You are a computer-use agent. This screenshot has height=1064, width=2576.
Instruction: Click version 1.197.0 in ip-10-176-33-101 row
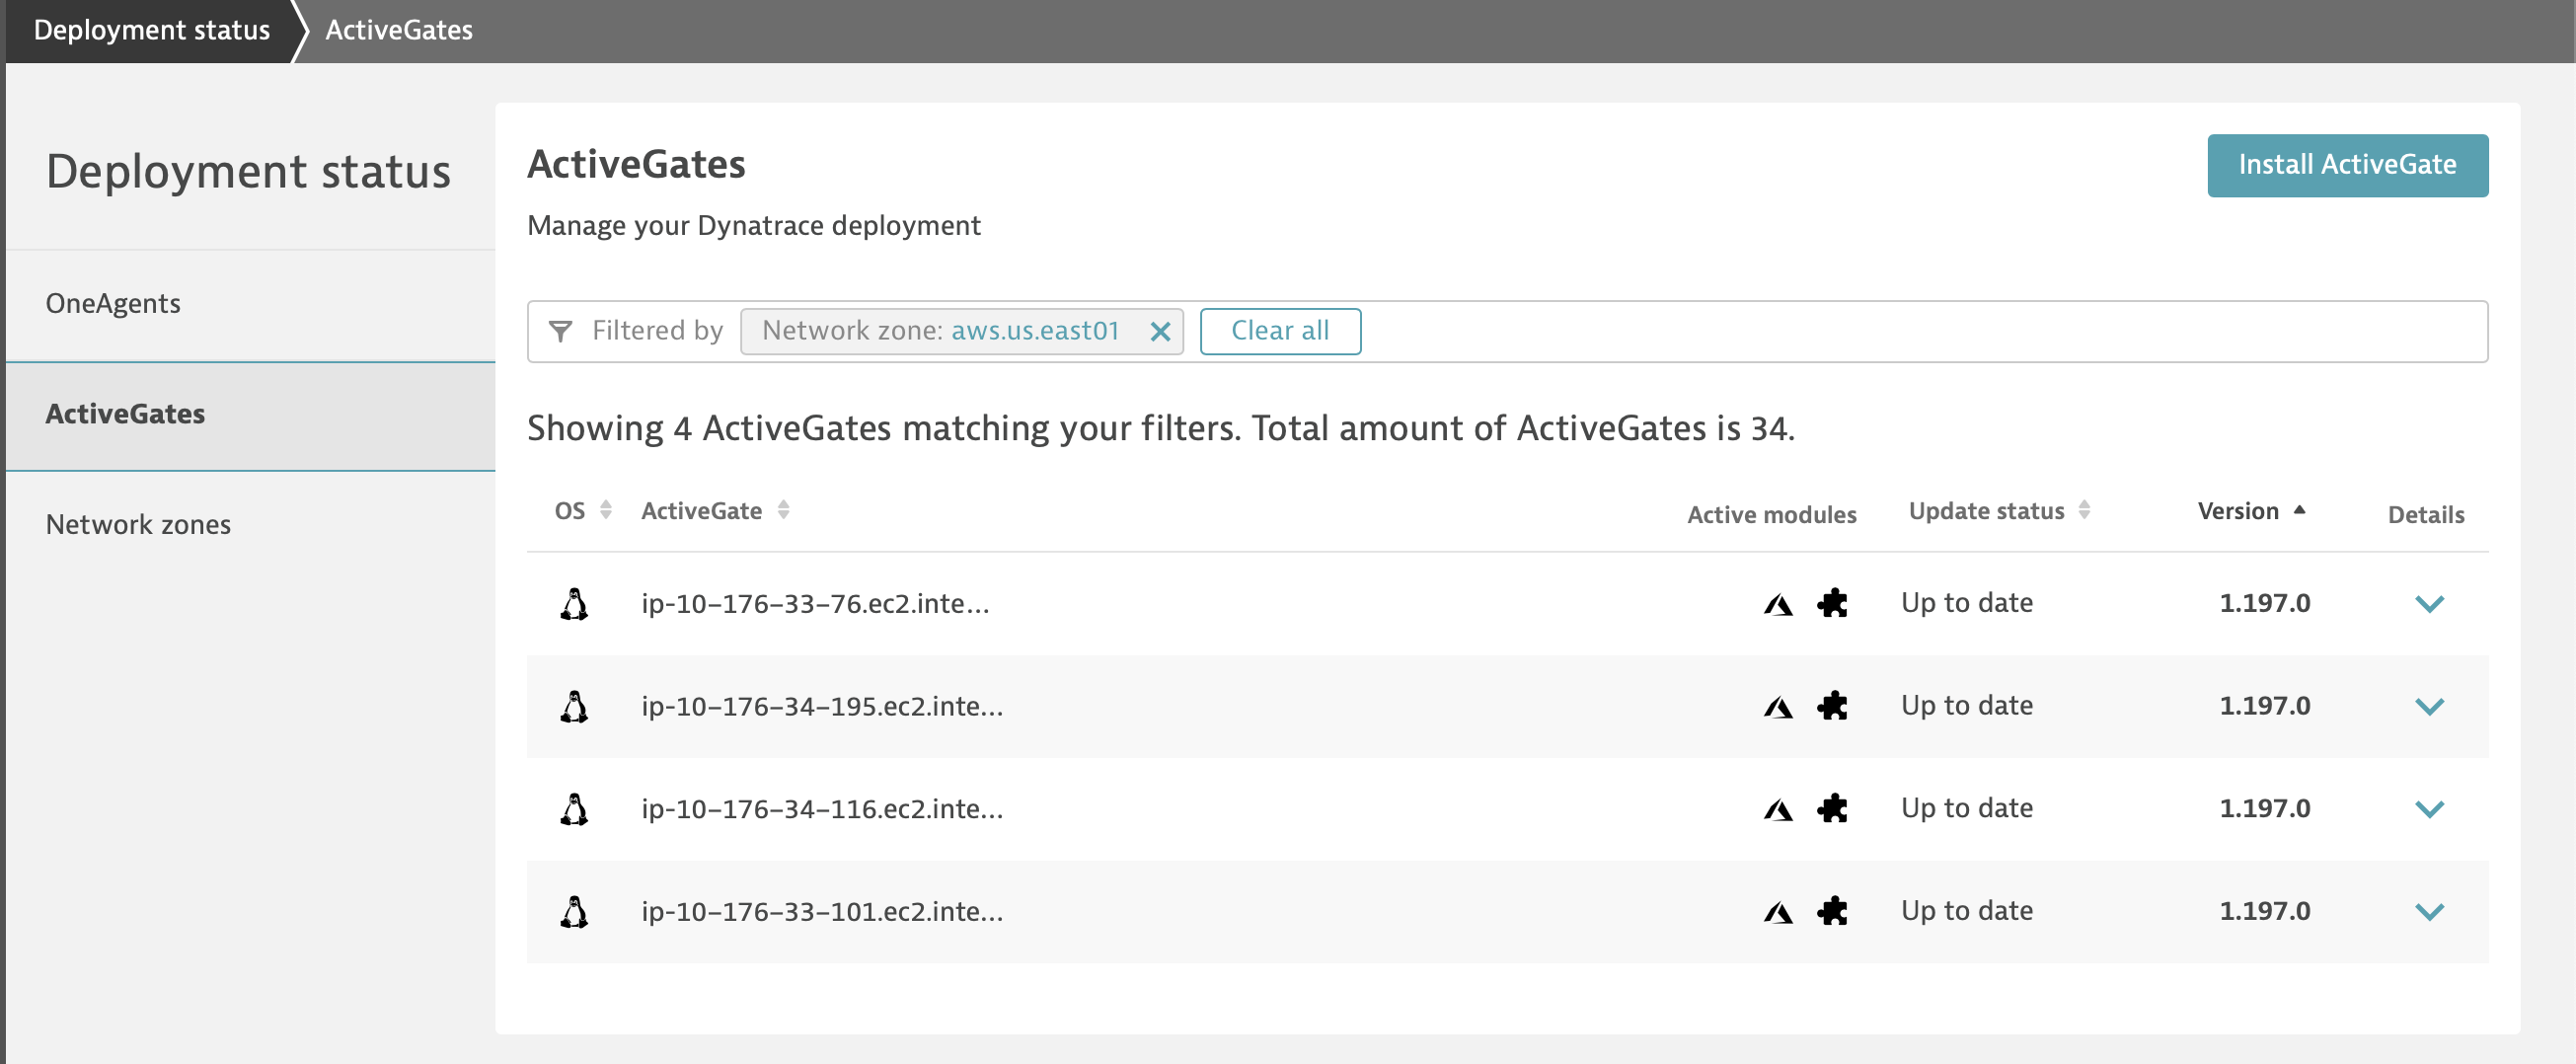coord(2264,911)
